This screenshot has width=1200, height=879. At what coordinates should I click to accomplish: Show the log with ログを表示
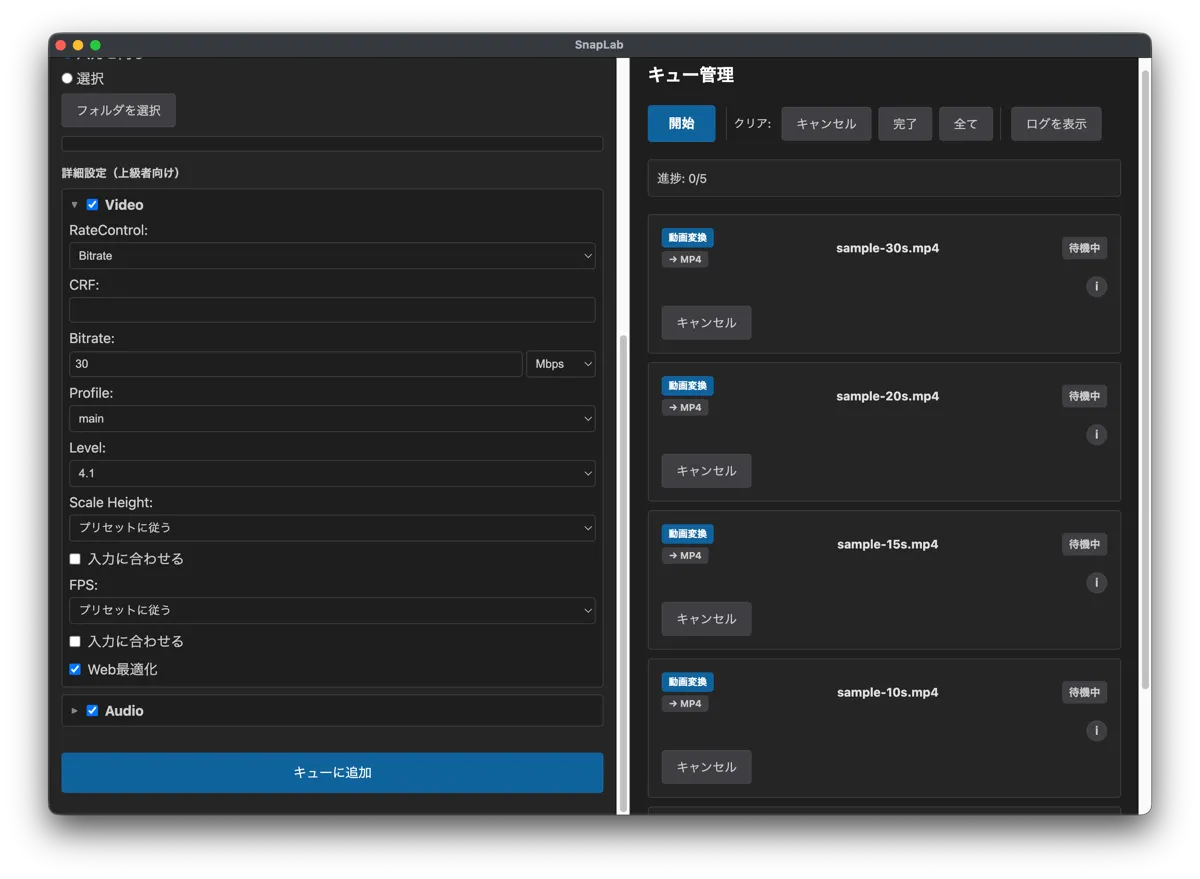(1056, 123)
